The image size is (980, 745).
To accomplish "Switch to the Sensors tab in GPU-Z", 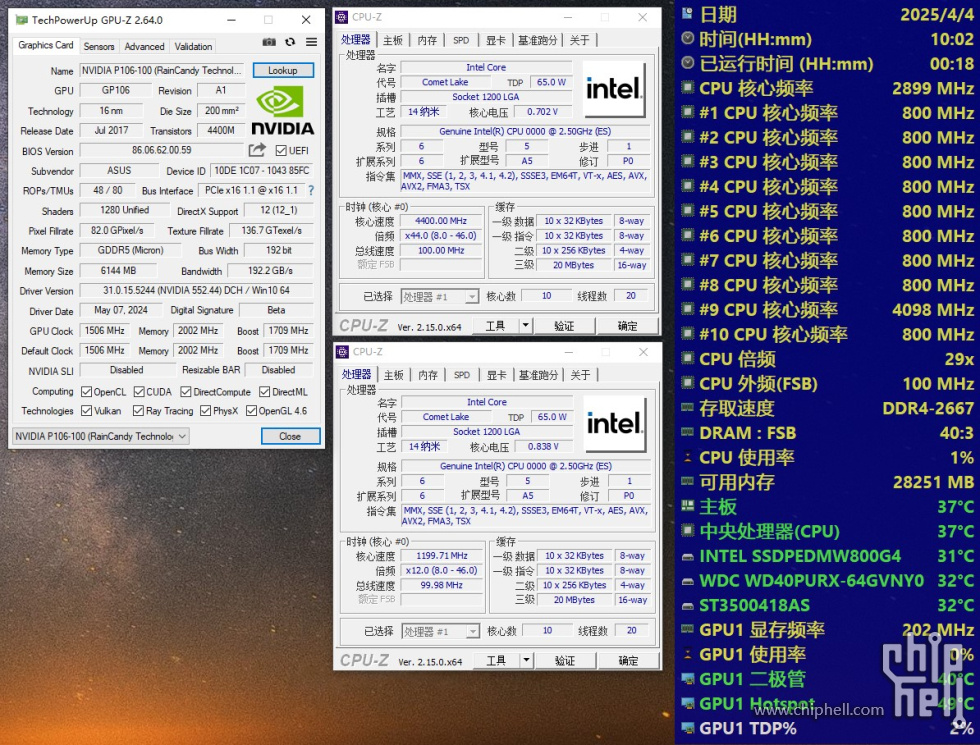I will click(x=99, y=46).
